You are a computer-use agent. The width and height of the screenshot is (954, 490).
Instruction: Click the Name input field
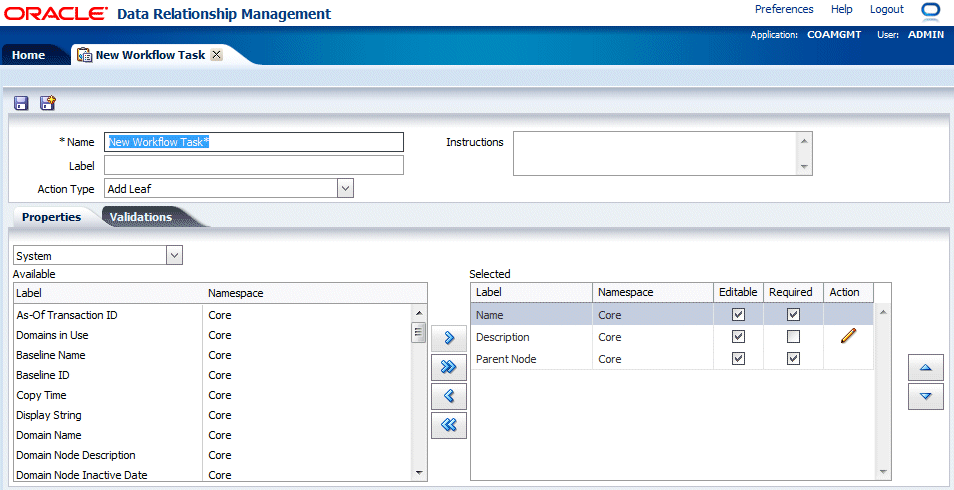pos(254,142)
